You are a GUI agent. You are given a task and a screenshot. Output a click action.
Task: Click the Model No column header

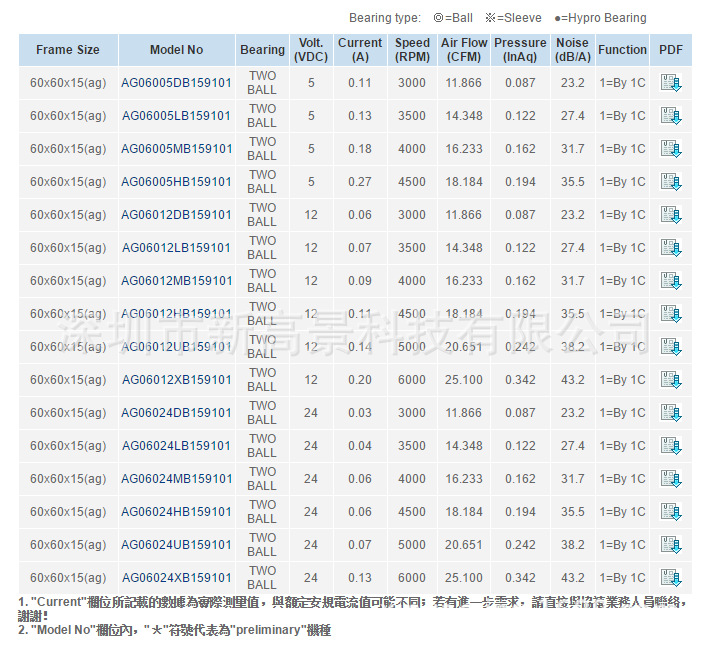[x=177, y=50]
